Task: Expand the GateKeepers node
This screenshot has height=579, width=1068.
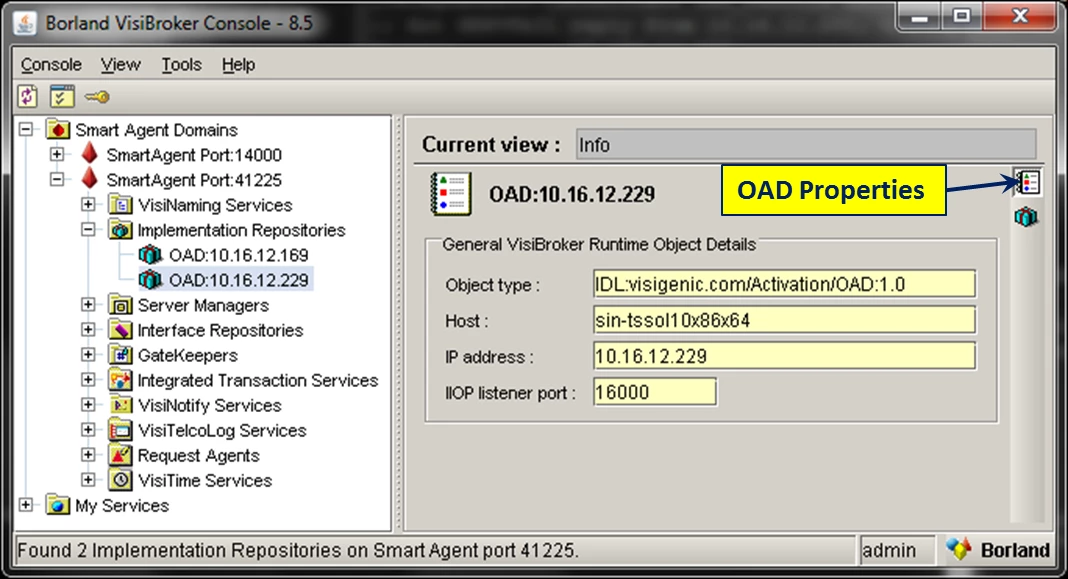Action: tap(89, 354)
